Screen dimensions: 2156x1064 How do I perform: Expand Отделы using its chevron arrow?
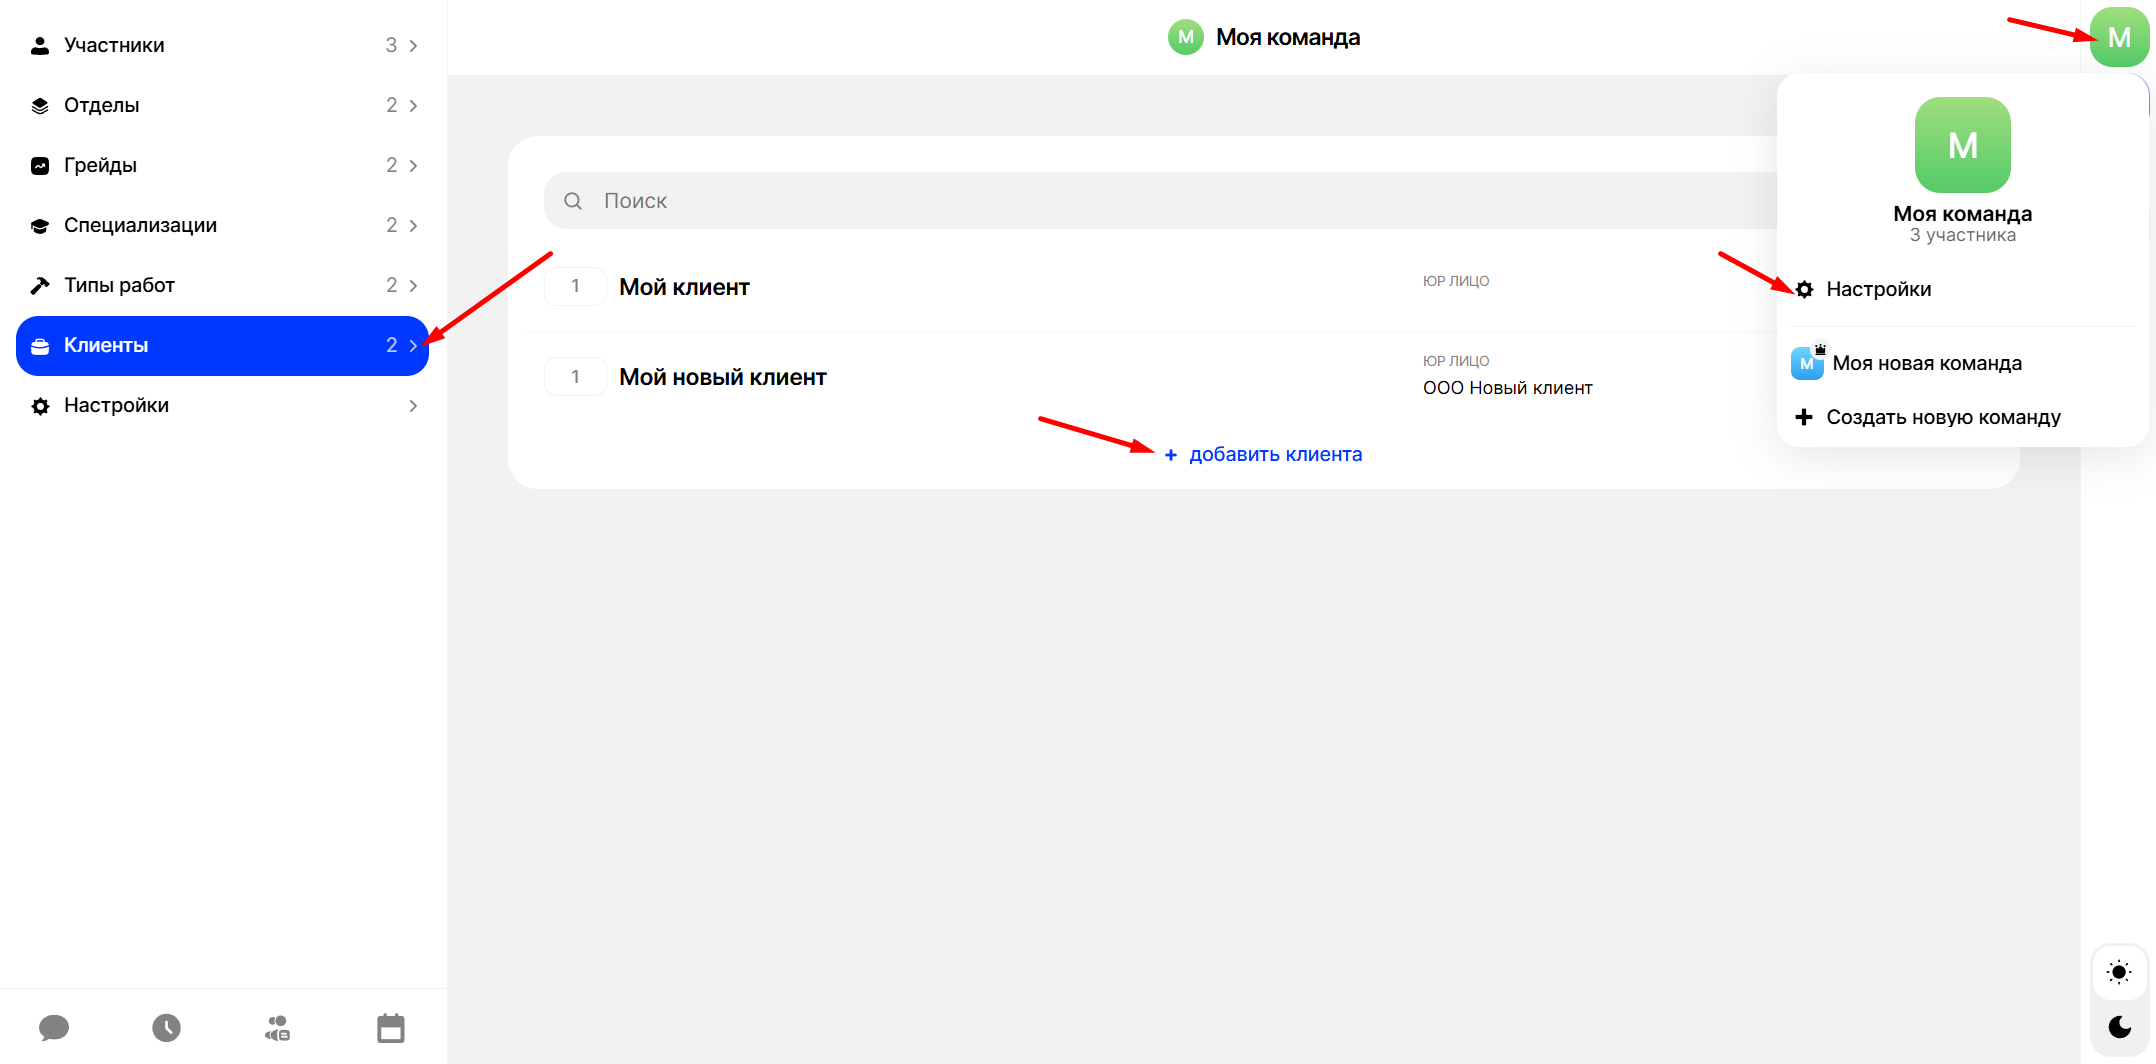(x=413, y=106)
